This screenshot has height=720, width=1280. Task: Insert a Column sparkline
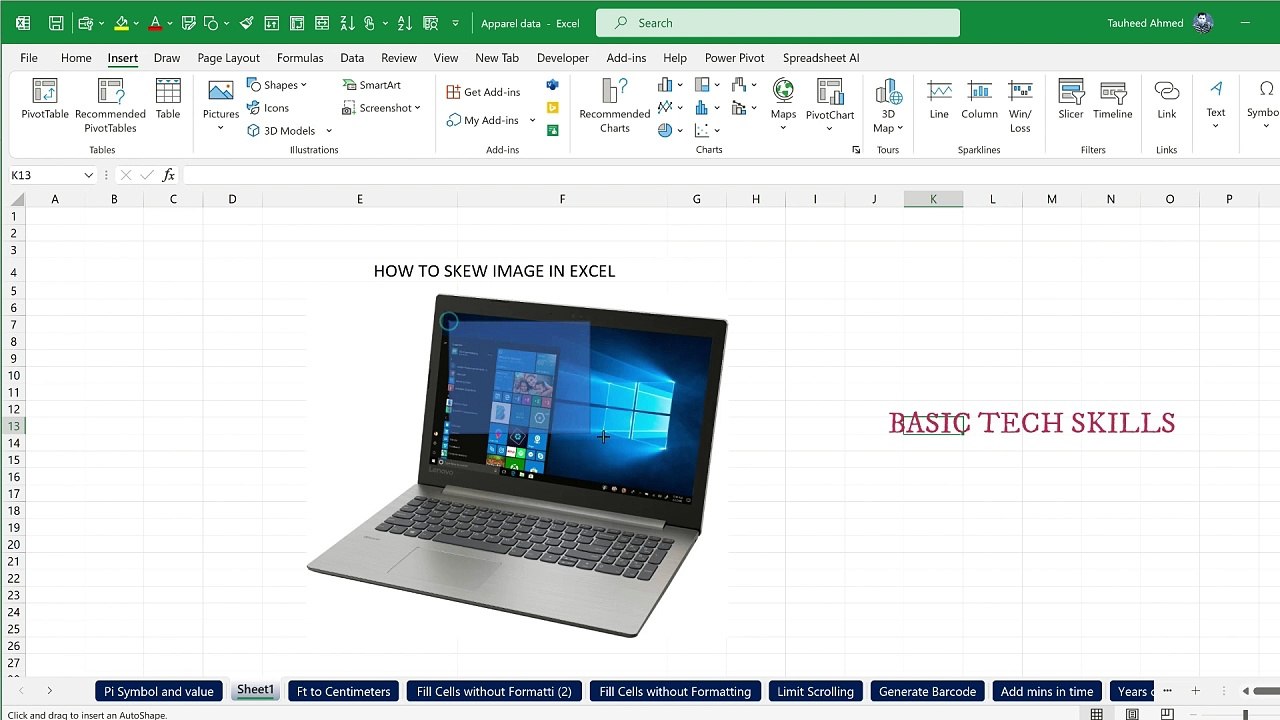tap(980, 100)
